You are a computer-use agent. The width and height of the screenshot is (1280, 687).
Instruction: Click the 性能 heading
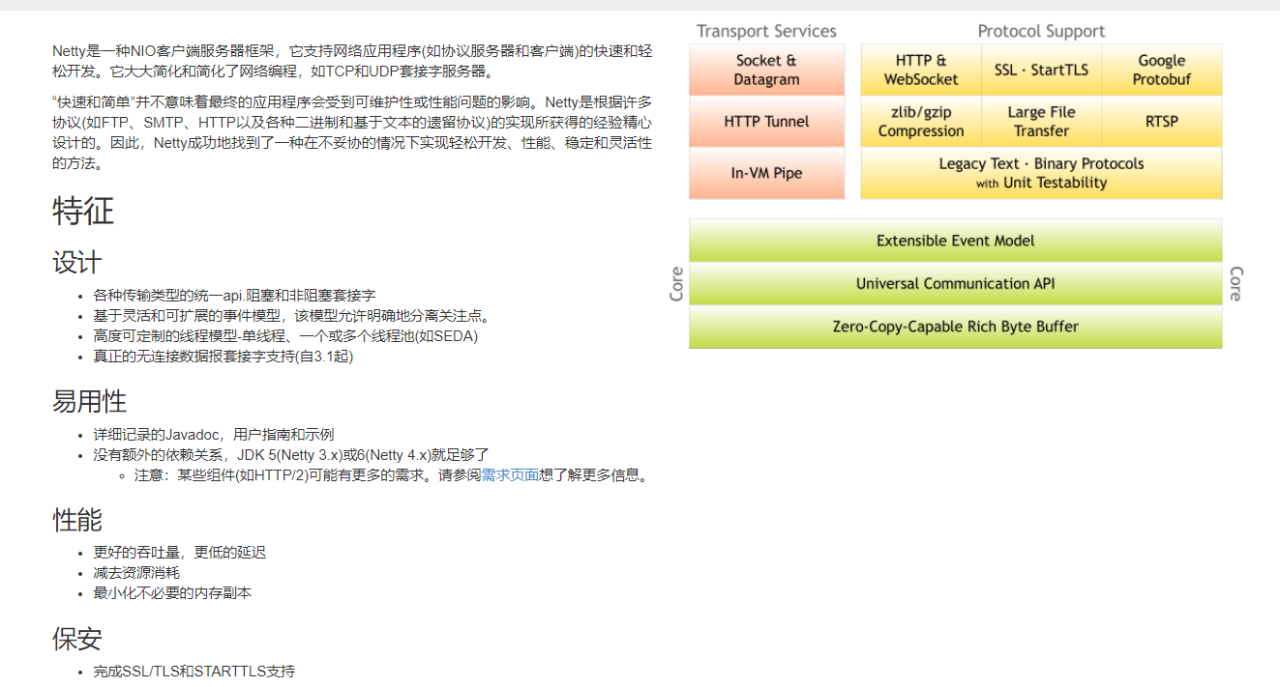coord(77,521)
